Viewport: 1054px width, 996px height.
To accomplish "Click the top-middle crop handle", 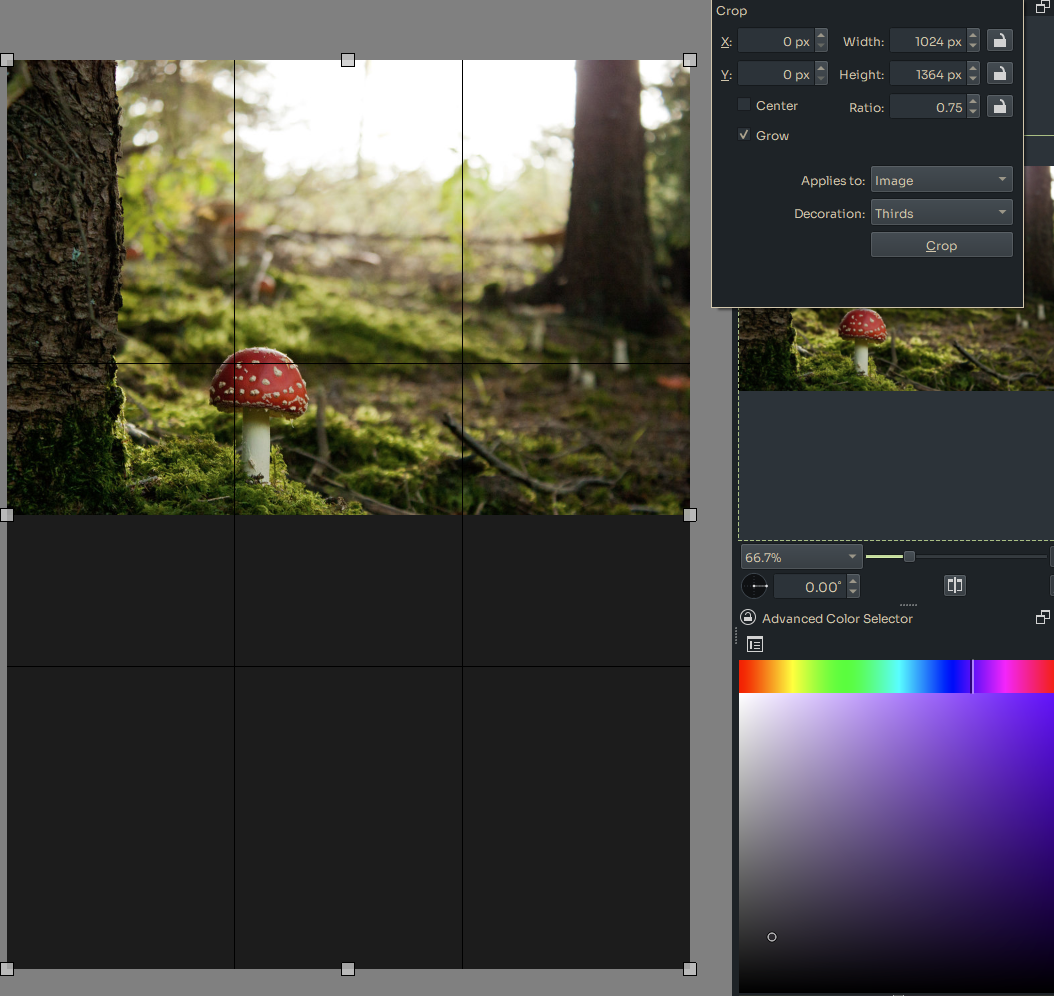I will 348,60.
